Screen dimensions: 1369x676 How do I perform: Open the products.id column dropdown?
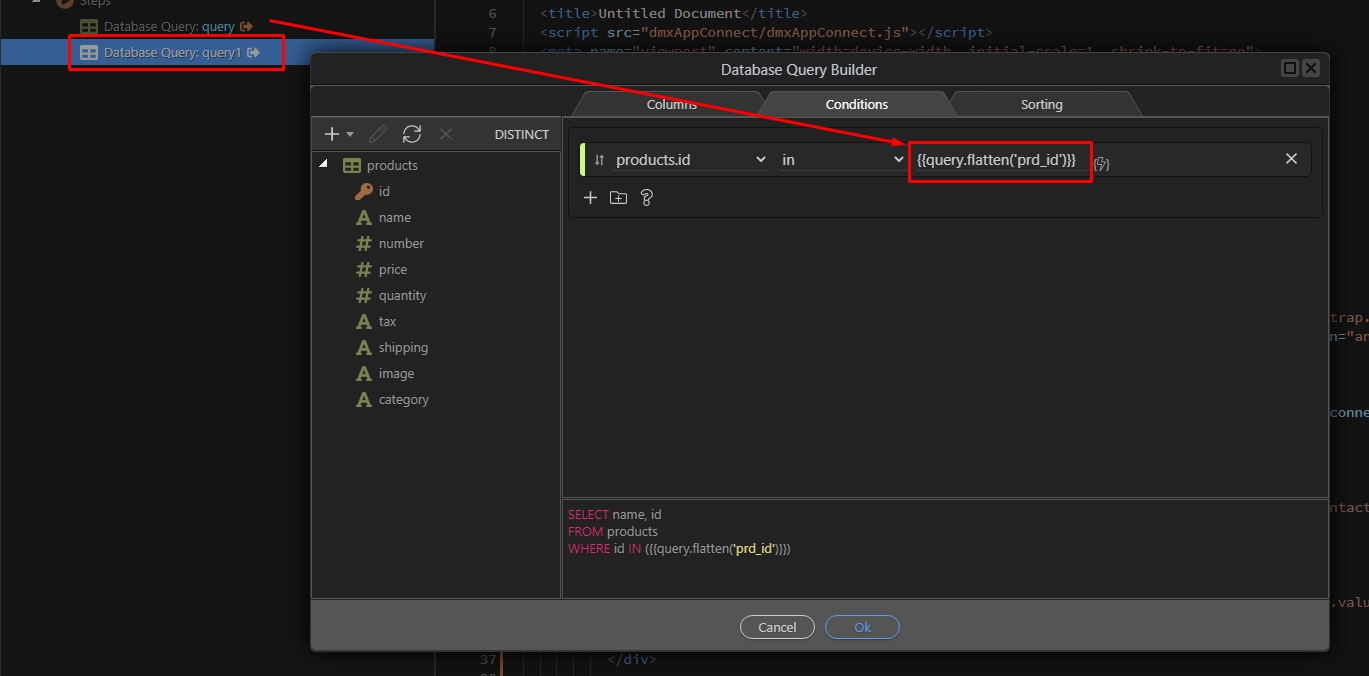pos(690,160)
